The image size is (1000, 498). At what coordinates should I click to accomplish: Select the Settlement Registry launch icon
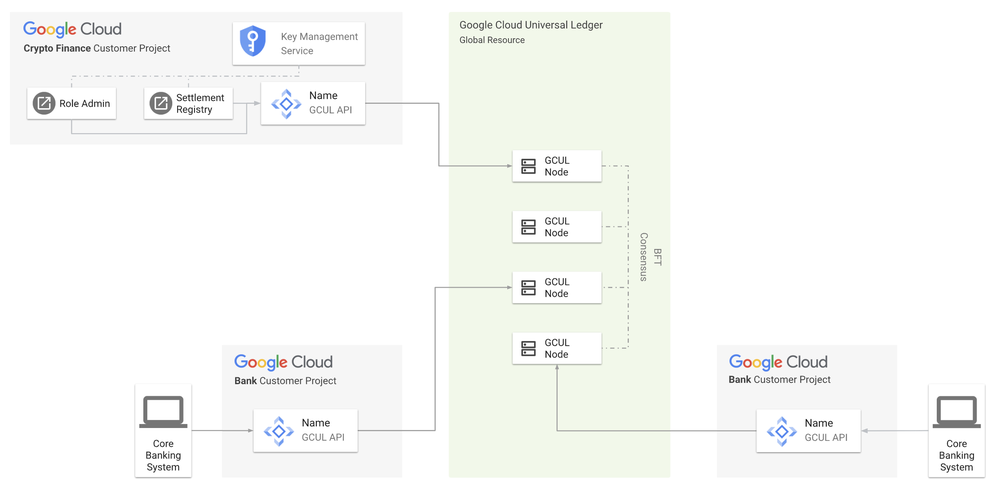click(x=160, y=103)
